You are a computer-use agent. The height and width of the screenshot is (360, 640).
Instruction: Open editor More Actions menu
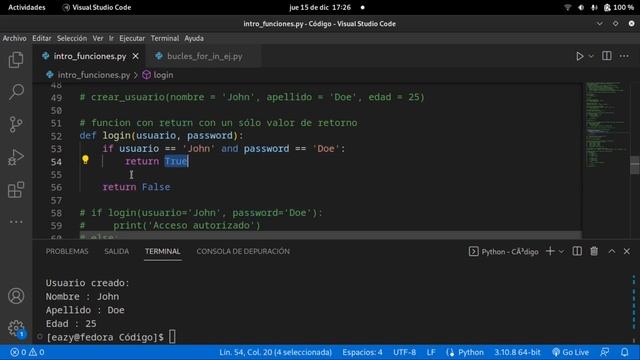(x=624, y=56)
